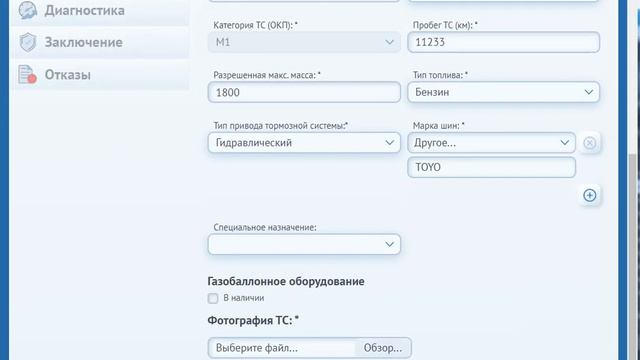Click the Газобаллонное оборудование heading

(286, 281)
